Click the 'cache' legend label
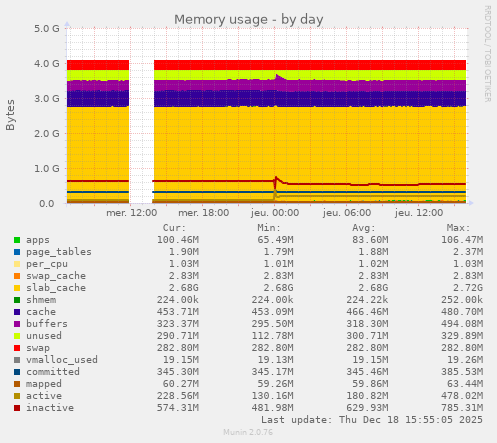The height and width of the screenshot is (443, 497). point(41,312)
